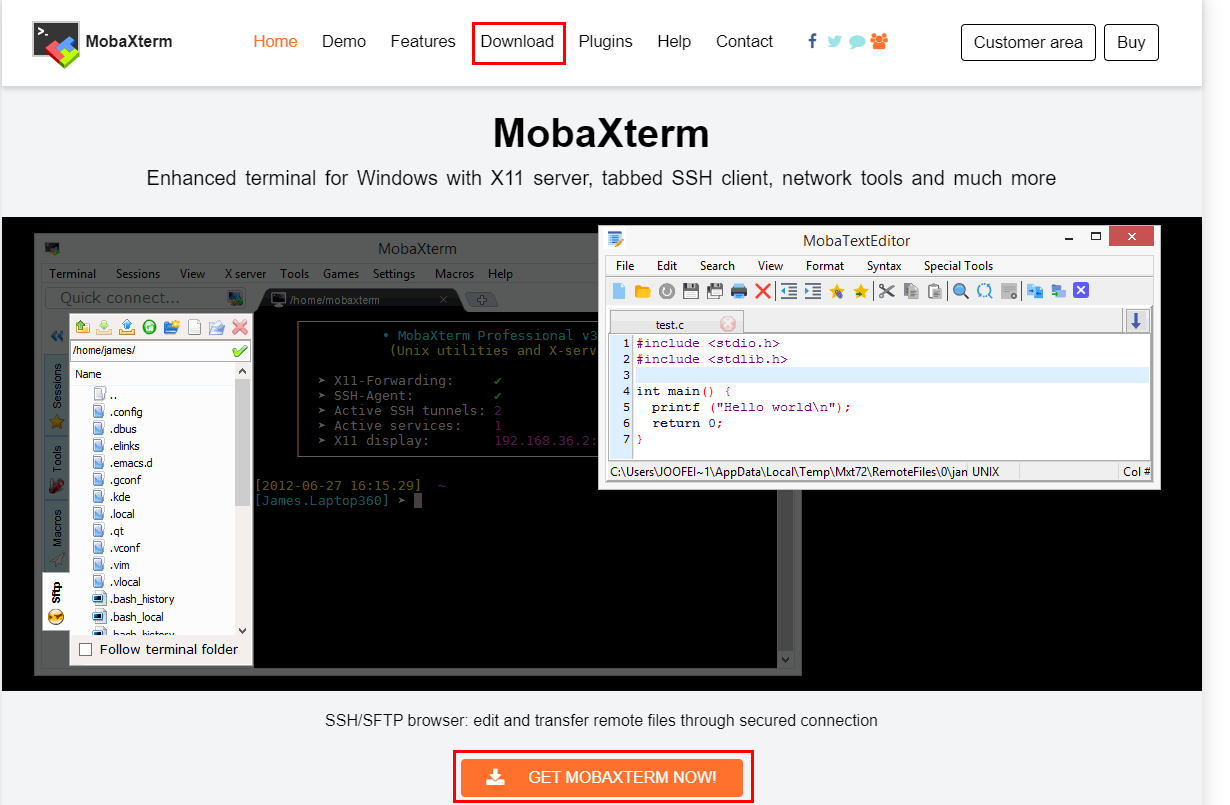Switch to the Sftp side tab
This screenshot has height=805, width=1230.
click(x=56, y=601)
